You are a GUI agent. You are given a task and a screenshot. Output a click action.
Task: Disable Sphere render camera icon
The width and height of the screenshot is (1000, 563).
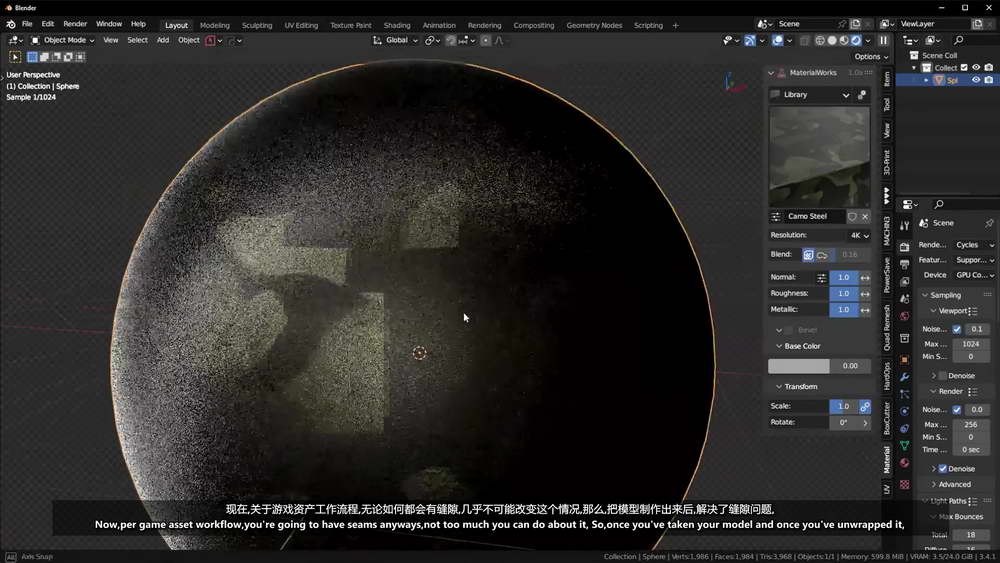pyautogui.click(x=989, y=80)
